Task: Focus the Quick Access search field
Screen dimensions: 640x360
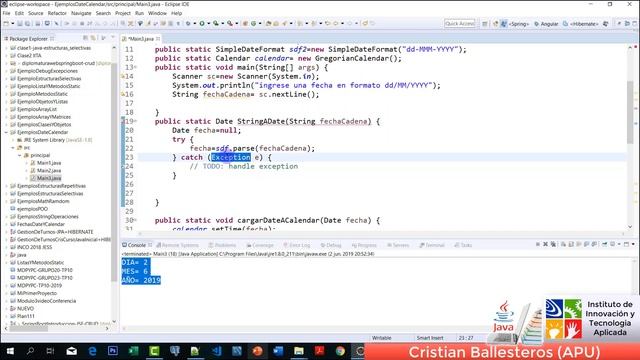Action: (460, 24)
